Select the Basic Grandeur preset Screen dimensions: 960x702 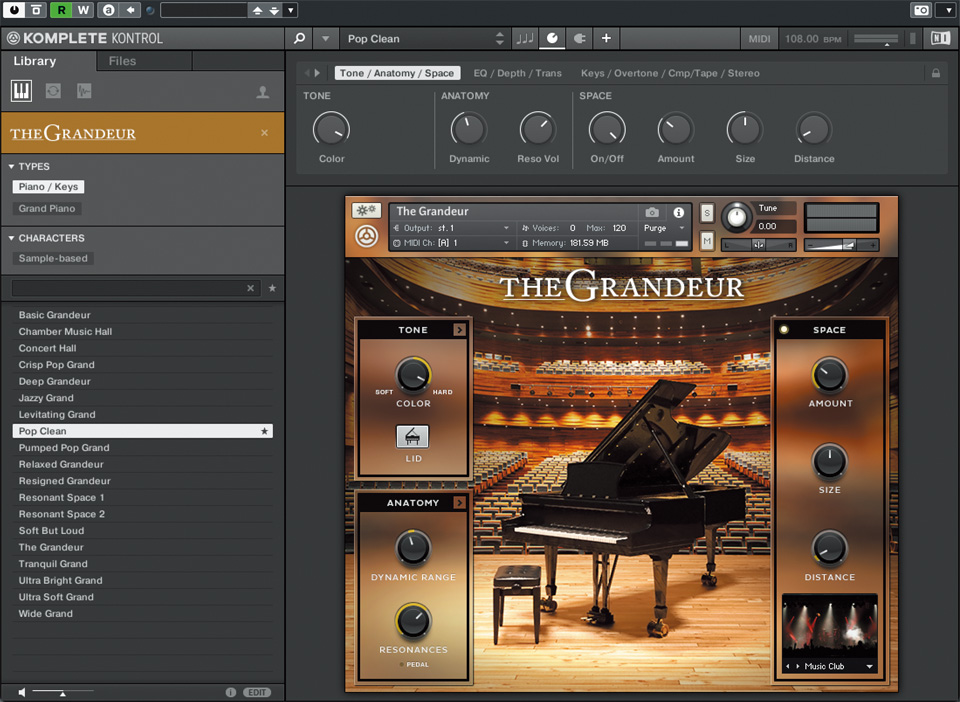pos(142,315)
